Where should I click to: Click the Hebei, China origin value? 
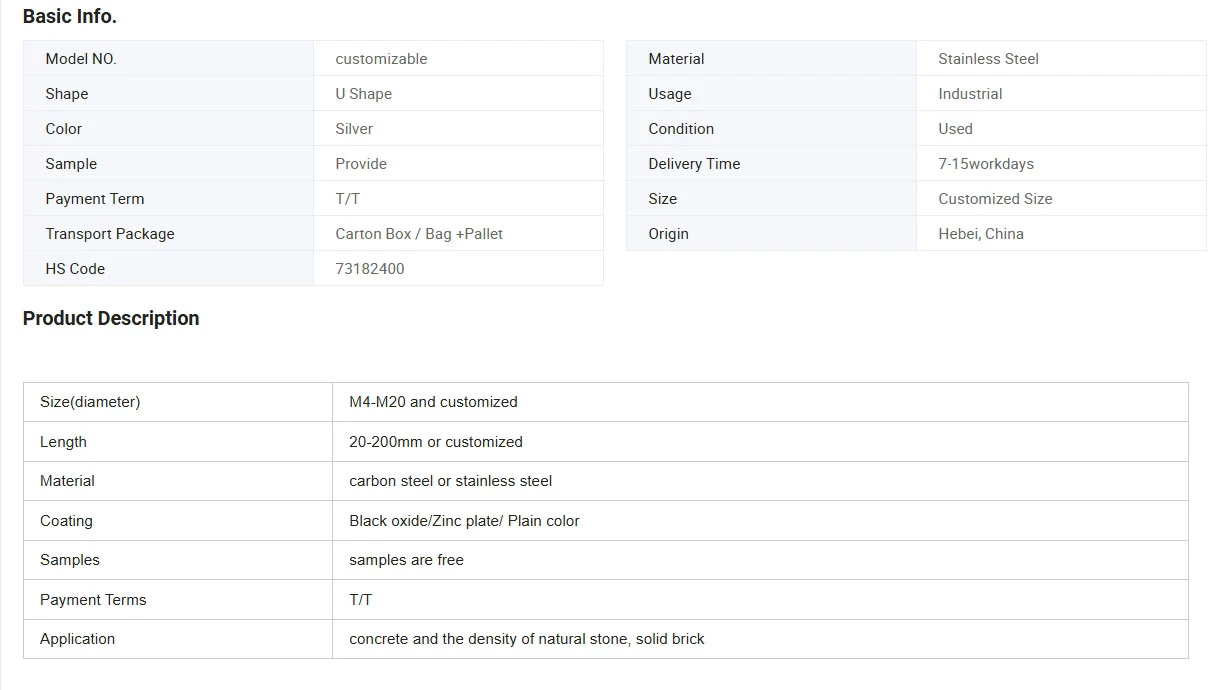[x=981, y=234]
